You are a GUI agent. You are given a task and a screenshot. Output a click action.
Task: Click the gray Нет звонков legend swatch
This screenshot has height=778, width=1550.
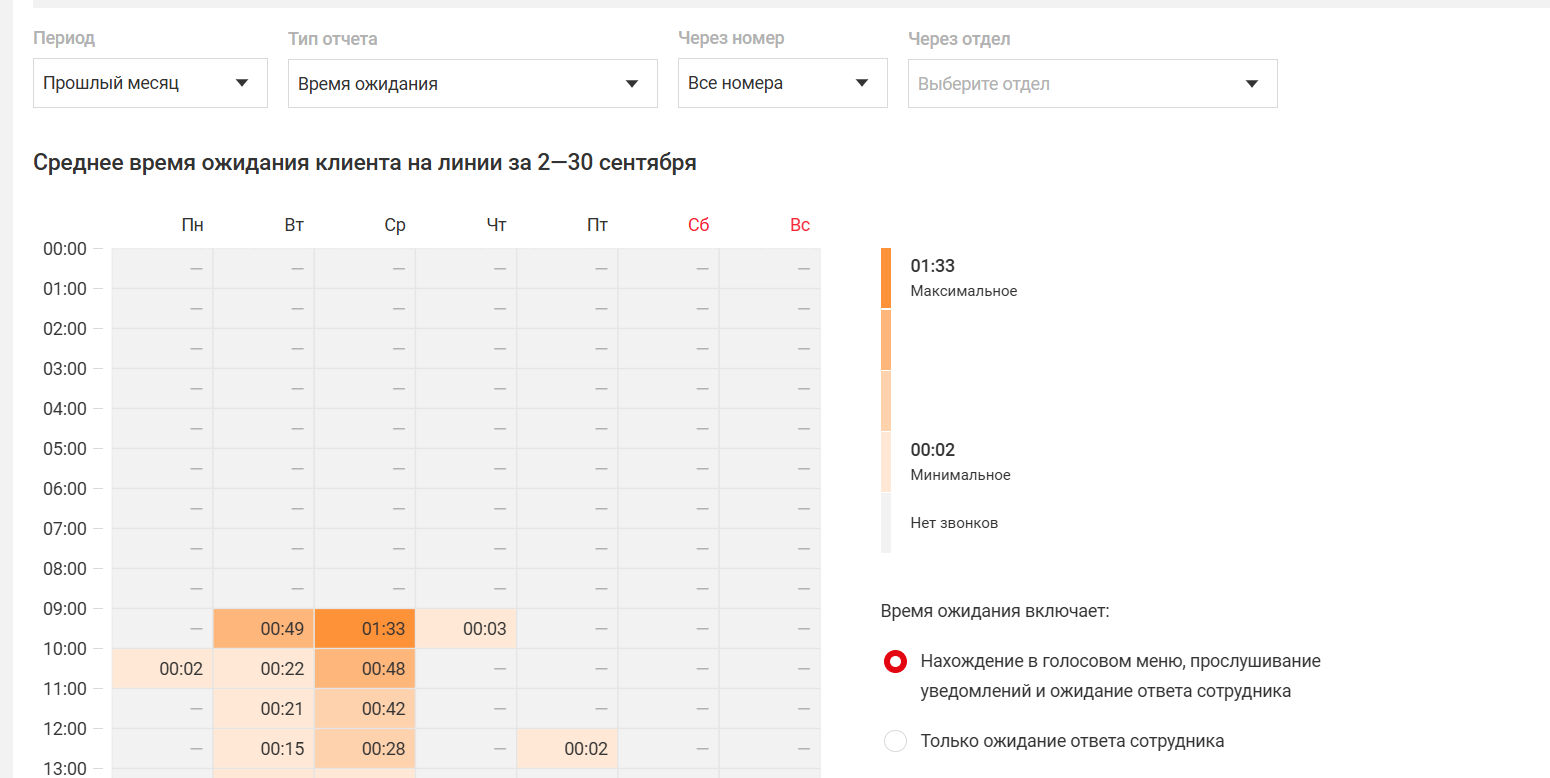[886, 522]
